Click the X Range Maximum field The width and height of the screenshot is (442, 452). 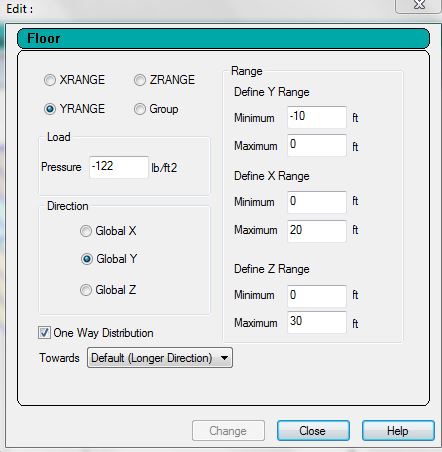[317, 231]
